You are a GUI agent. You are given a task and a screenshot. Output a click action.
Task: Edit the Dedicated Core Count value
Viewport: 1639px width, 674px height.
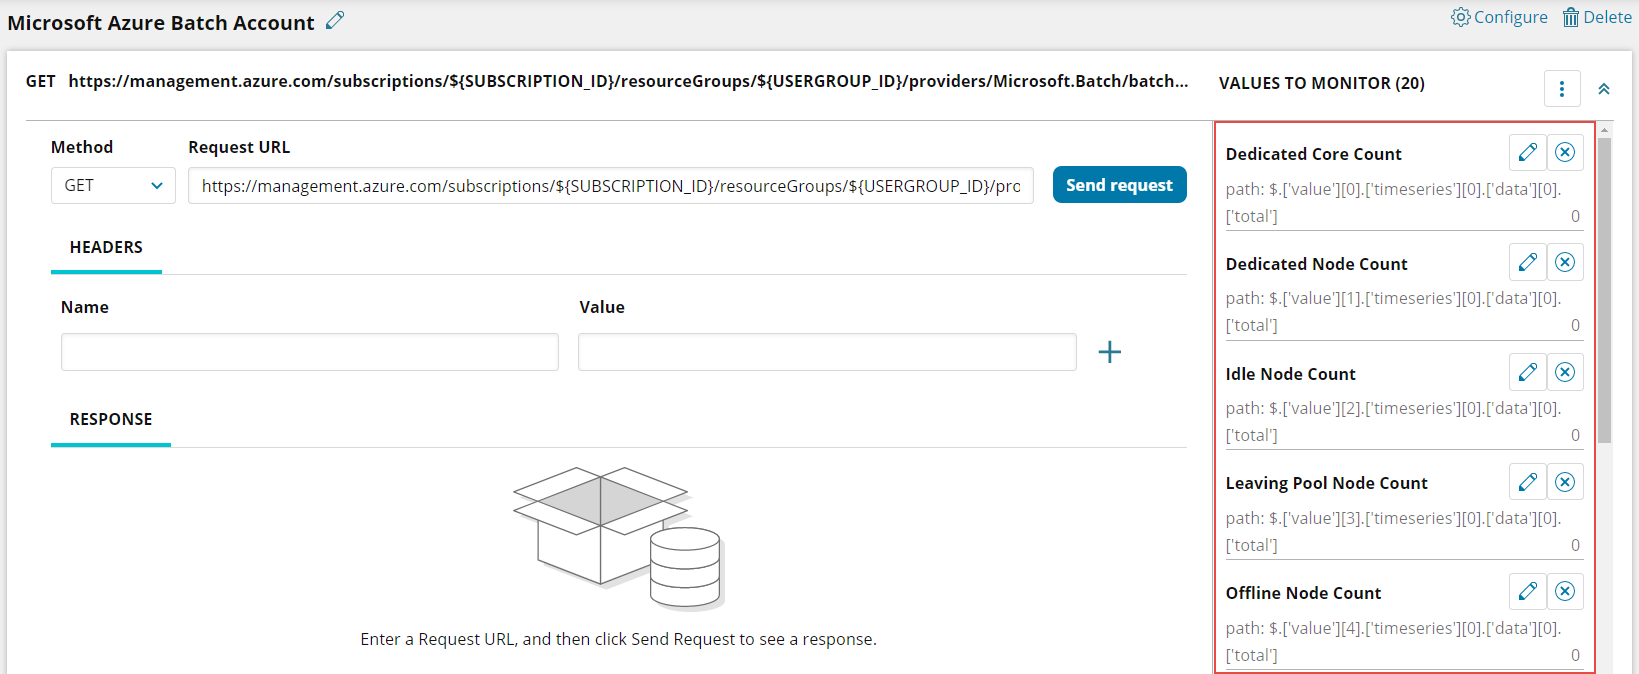(x=1527, y=152)
